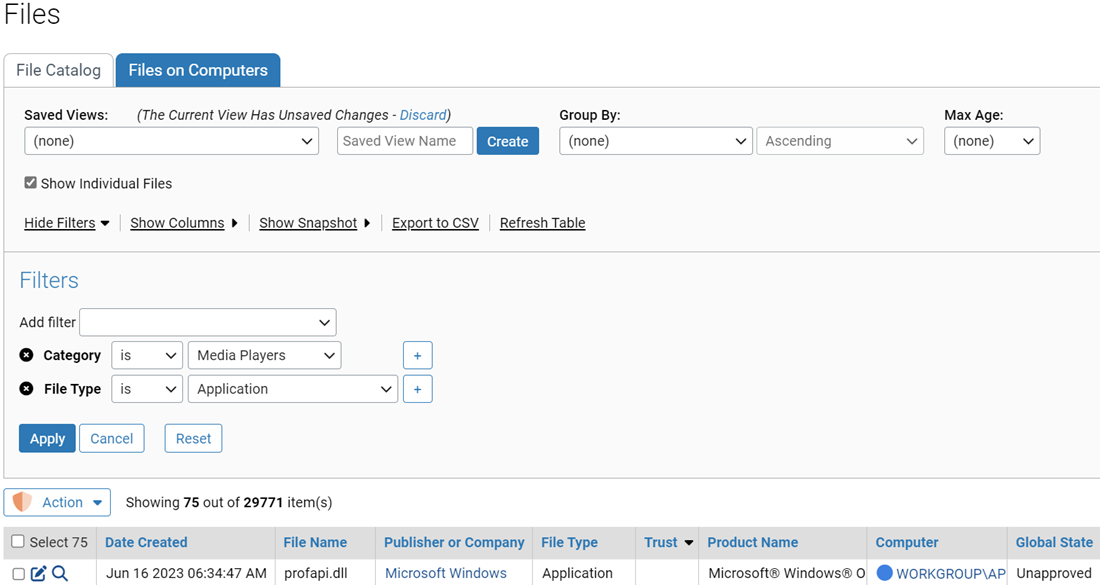Remove the File Type filter with its X icon
The height and width of the screenshot is (585, 1100).
coord(27,389)
